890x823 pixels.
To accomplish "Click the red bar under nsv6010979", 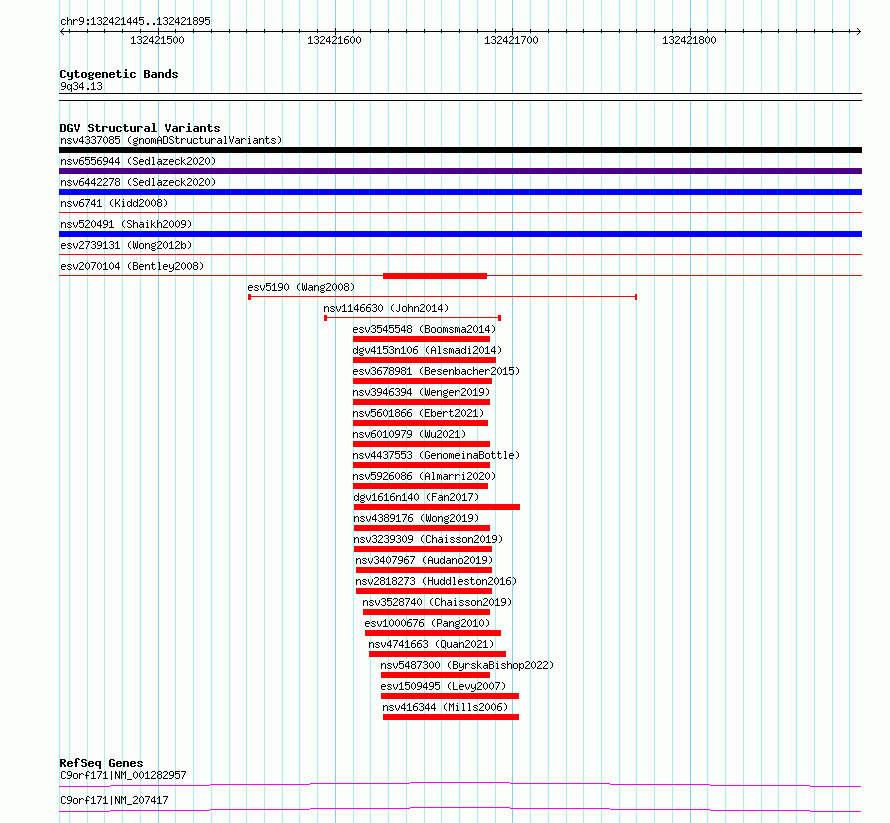I will (421, 444).
